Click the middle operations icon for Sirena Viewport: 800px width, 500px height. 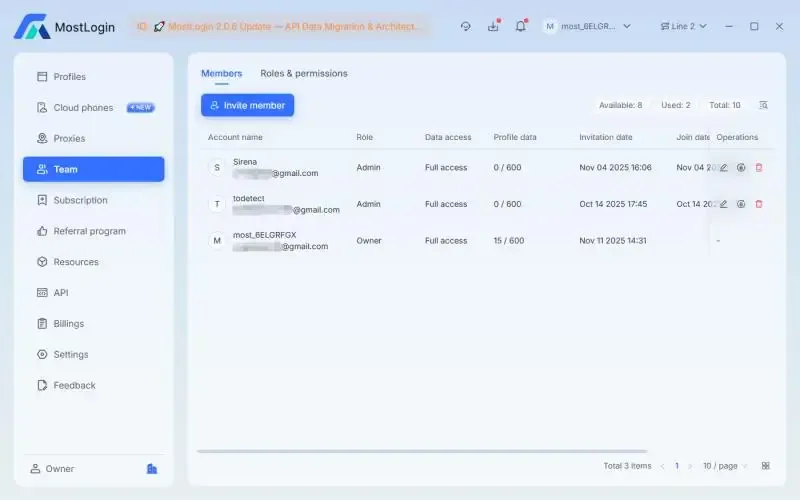741,168
